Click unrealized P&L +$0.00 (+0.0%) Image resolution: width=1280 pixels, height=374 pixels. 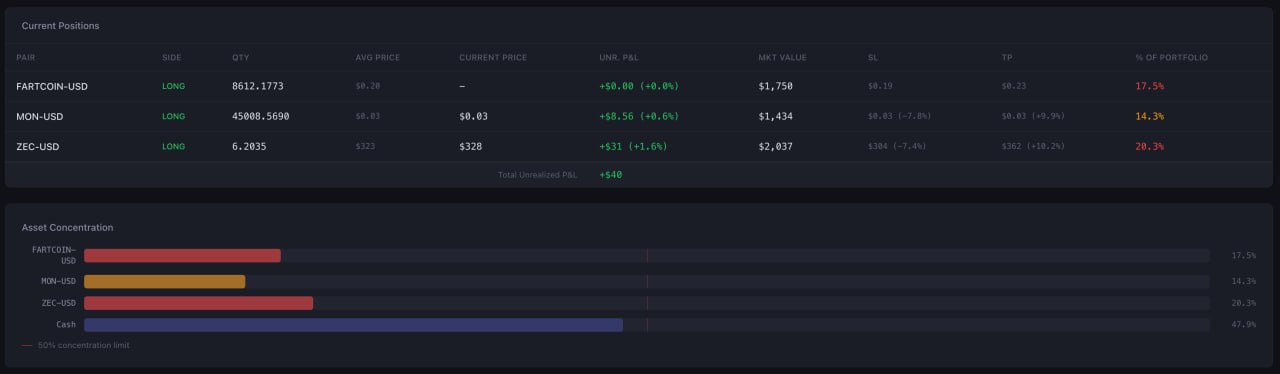[639, 87]
